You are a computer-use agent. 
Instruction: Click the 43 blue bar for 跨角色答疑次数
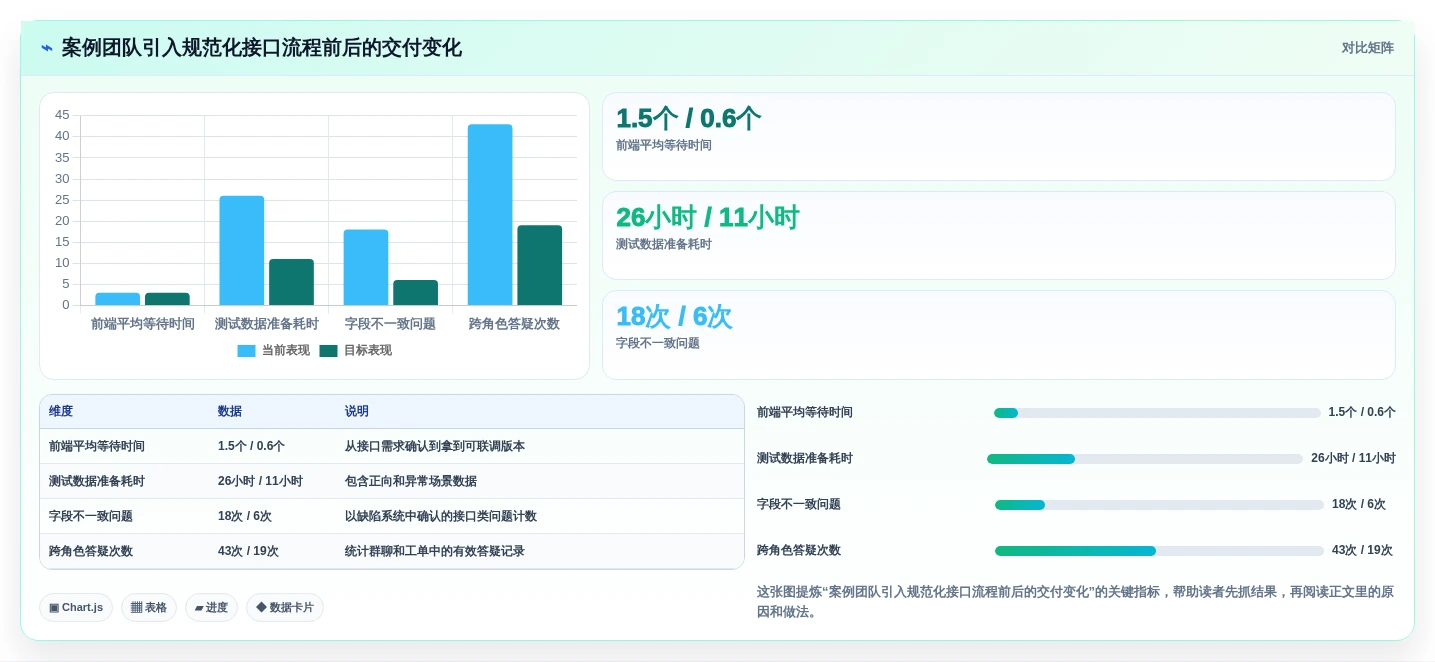point(490,214)
